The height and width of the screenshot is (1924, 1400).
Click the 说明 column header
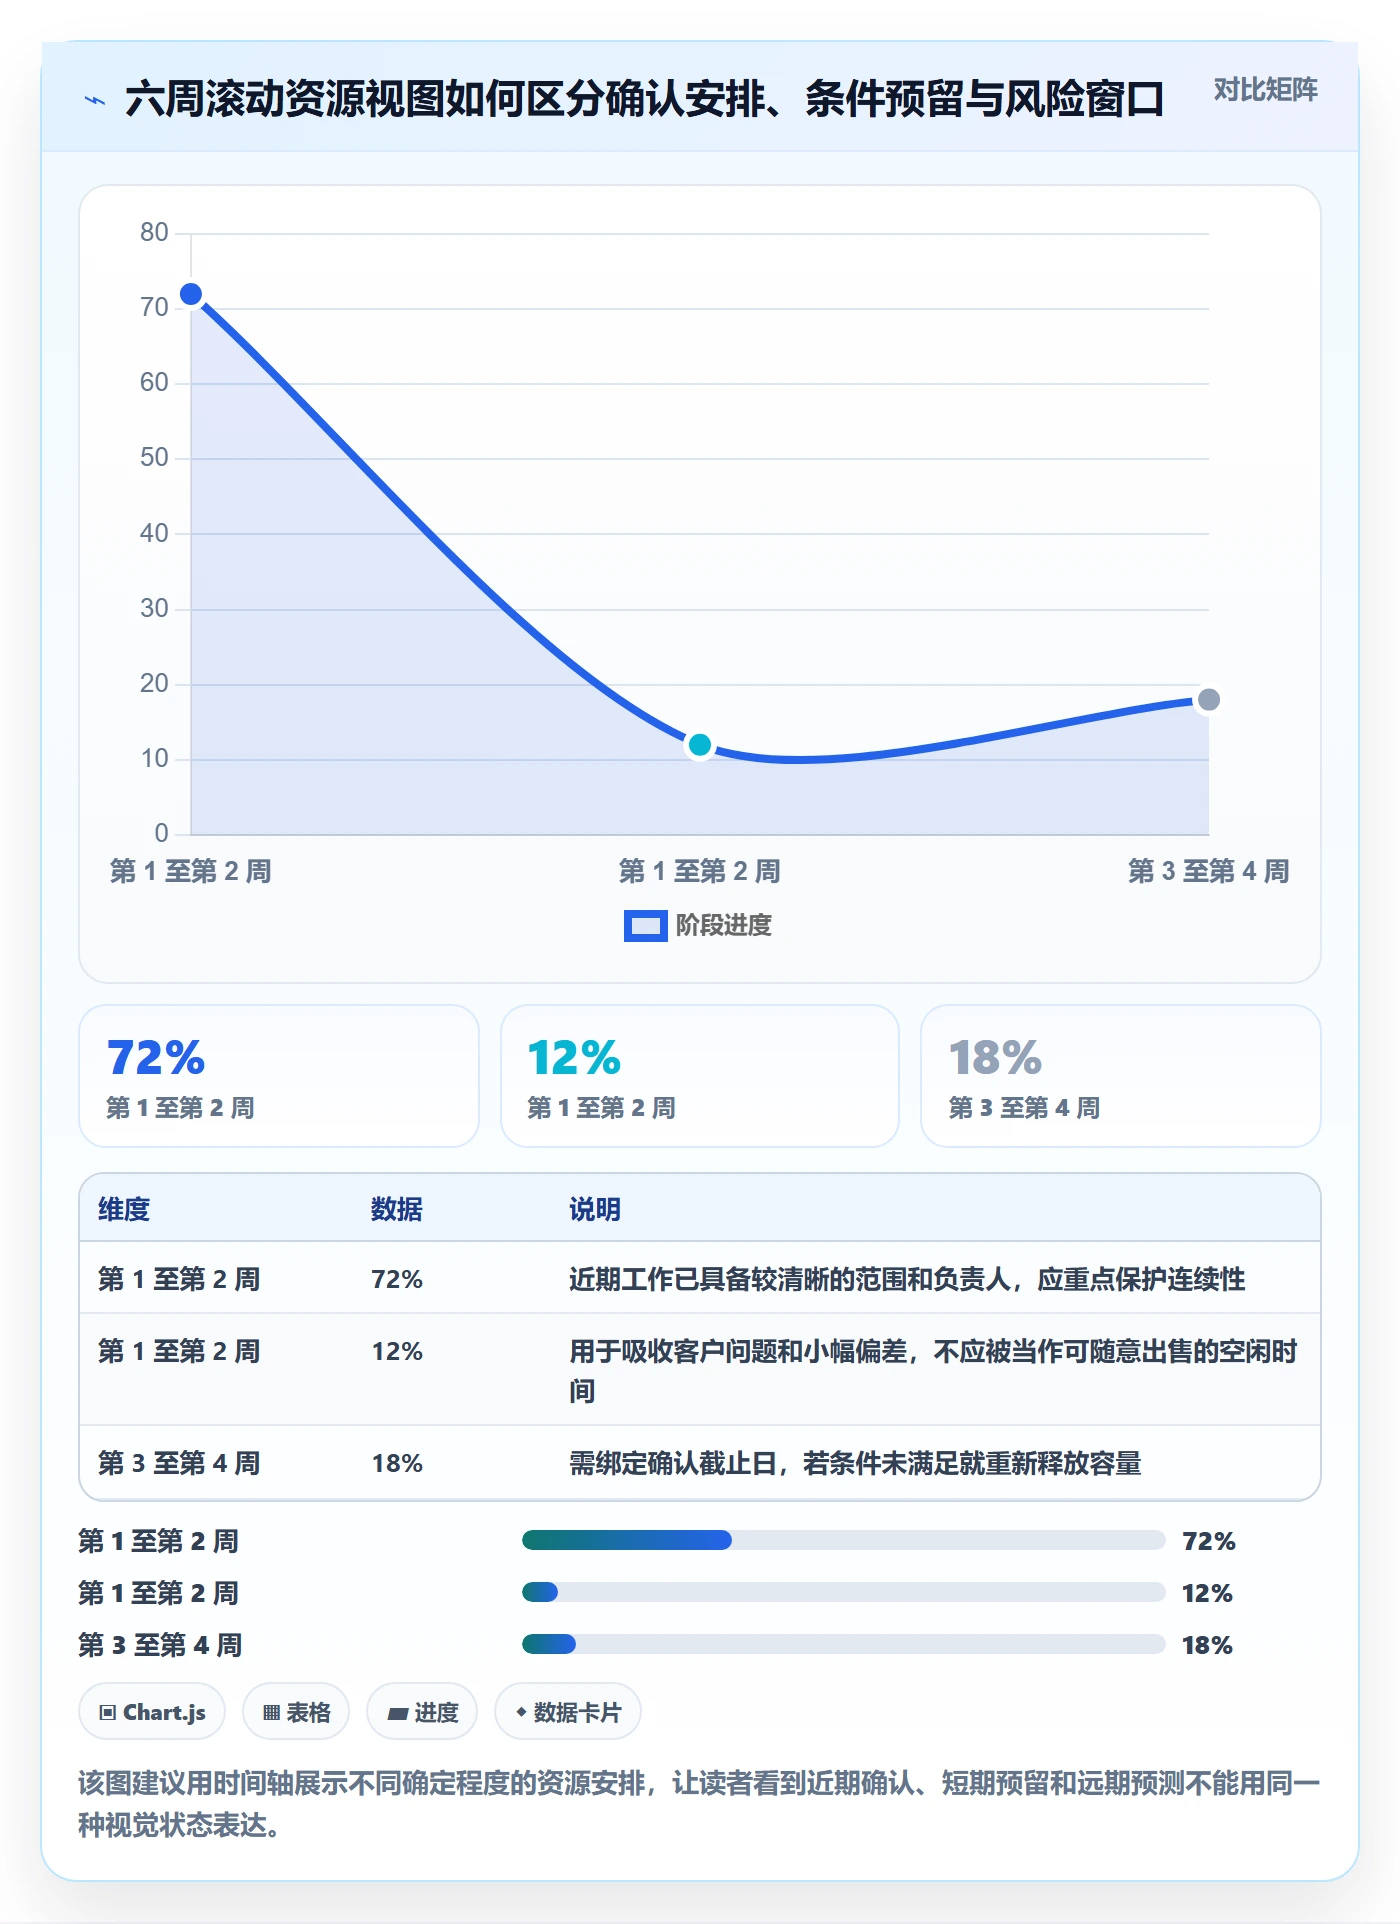point(595,1209)
